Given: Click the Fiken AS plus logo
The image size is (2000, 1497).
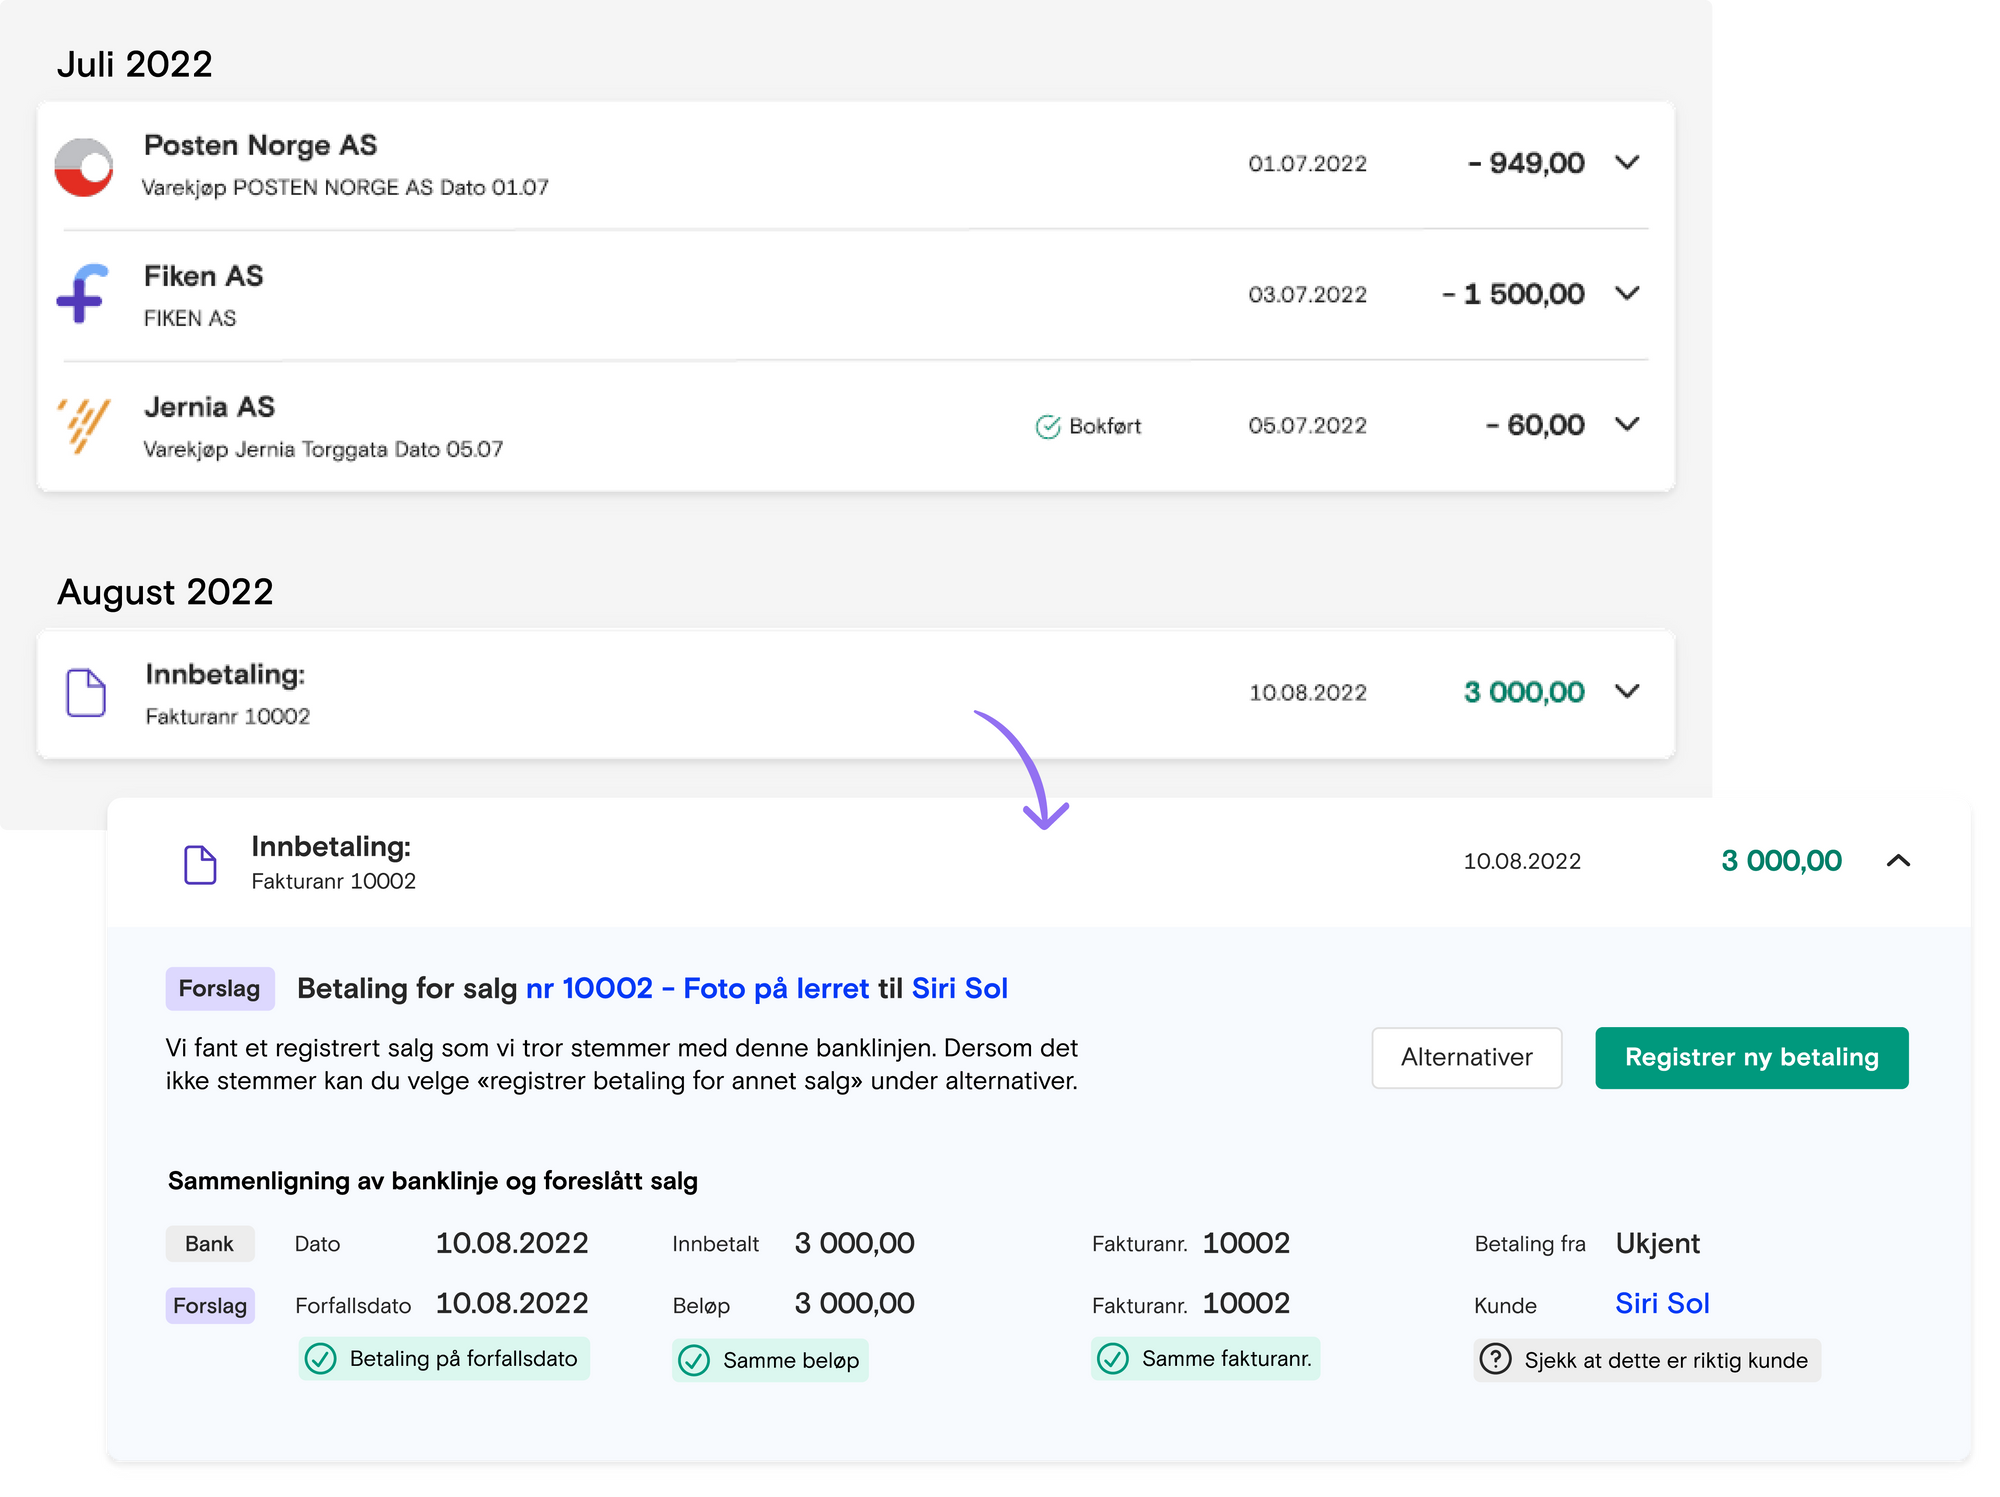Looking at the screenshot, I should coord(82,294).
